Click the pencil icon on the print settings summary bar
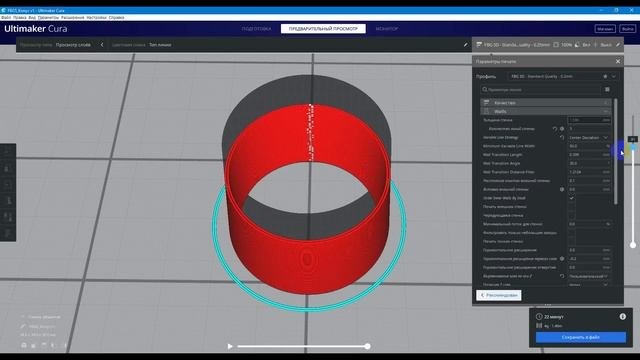The width and height of the screenshot is (640, 360). pyautogui.click(x=618, y=45)
